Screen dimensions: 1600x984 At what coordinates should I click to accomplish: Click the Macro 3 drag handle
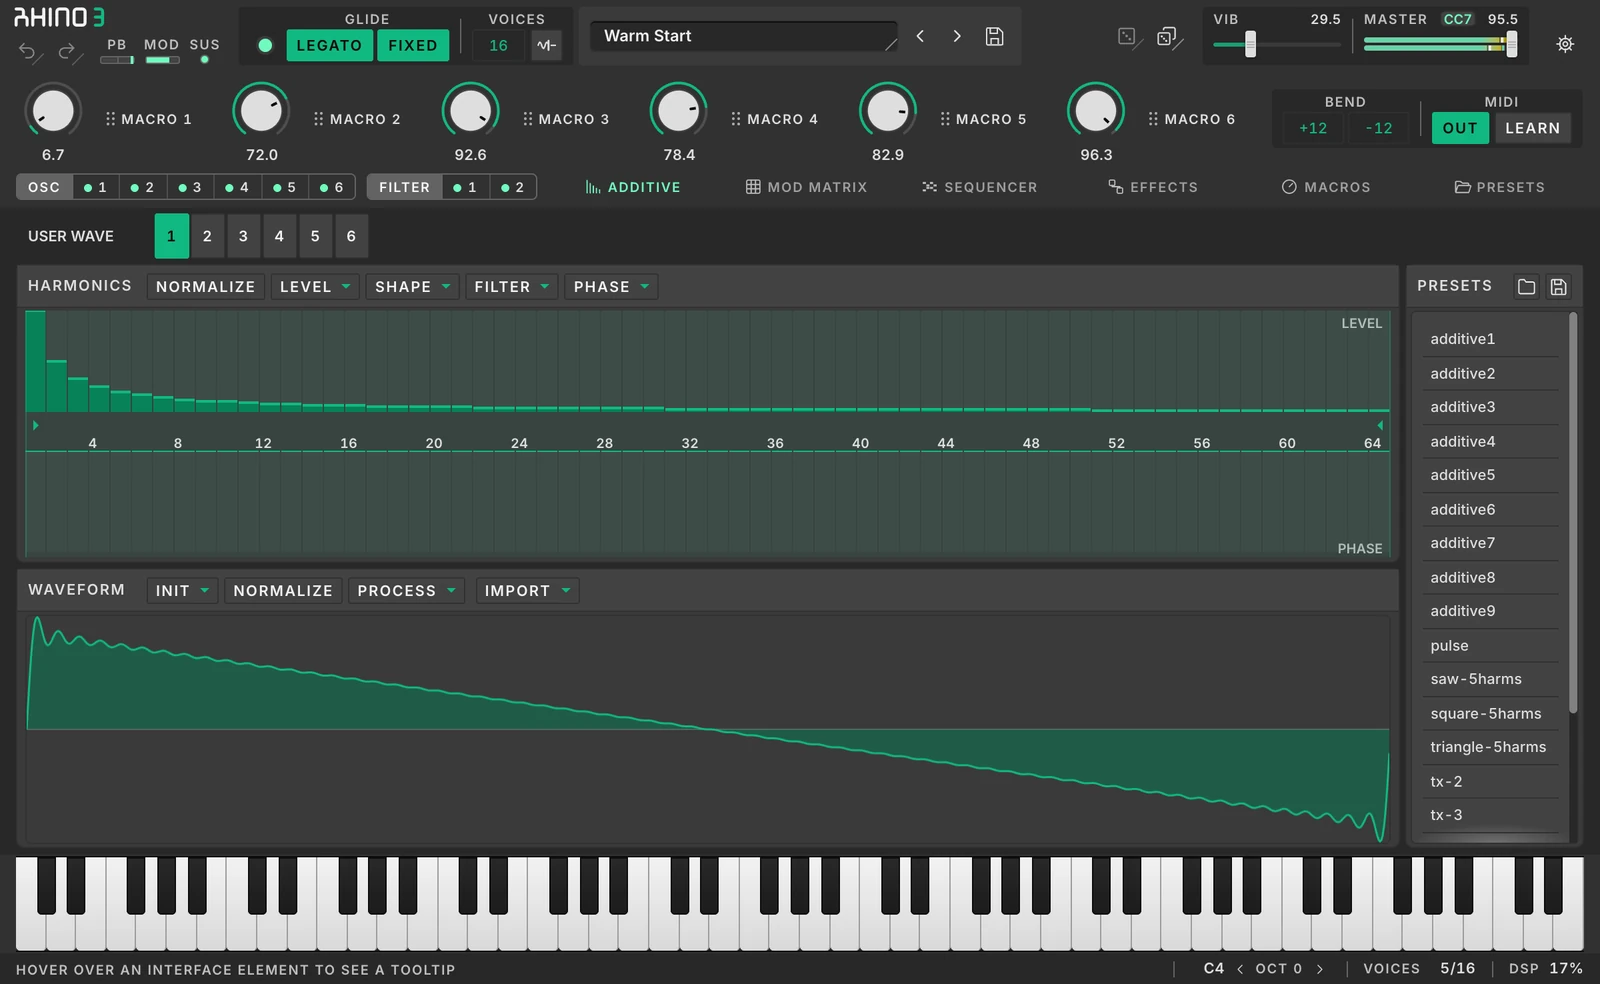coord(528,119)
